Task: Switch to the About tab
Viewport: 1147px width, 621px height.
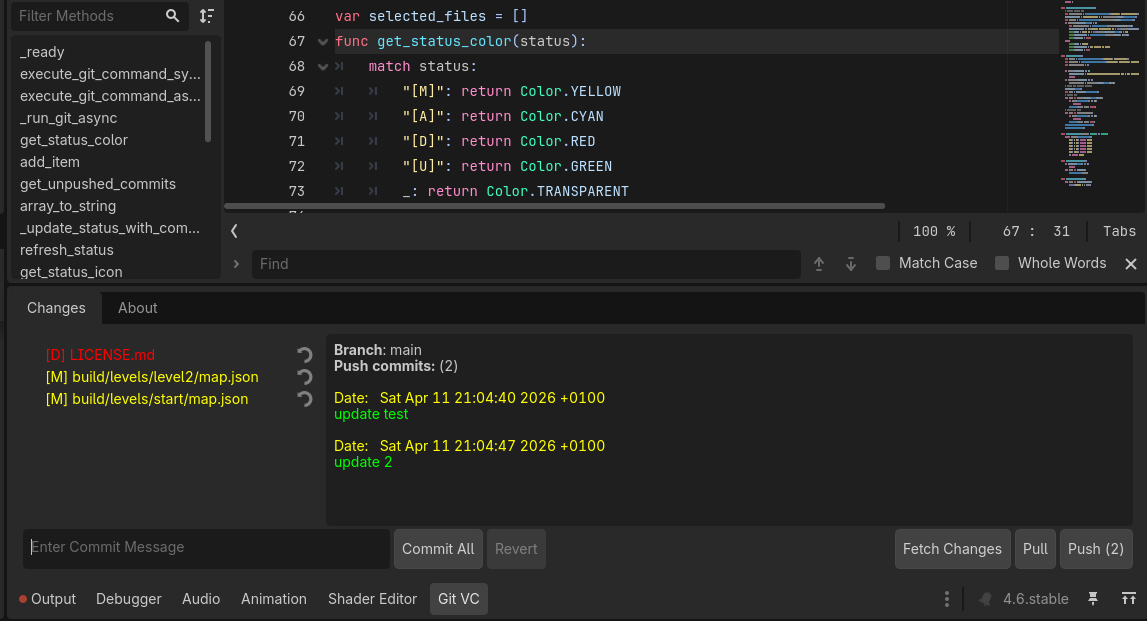Action: [138, 308]
